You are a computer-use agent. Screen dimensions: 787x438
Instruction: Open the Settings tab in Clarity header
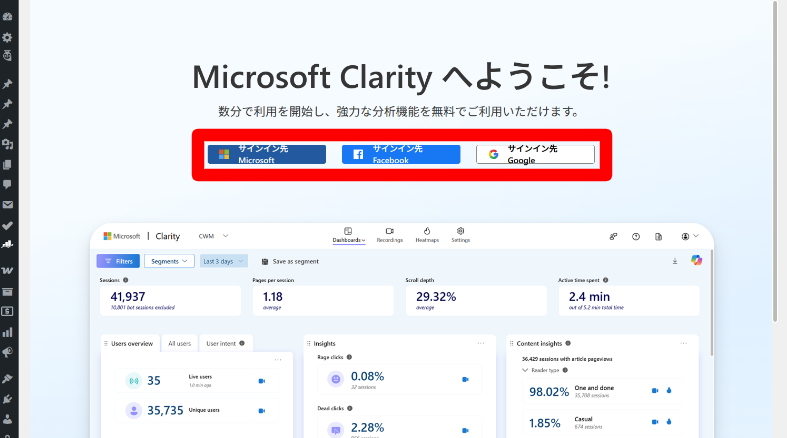click(x=460, y=235)
